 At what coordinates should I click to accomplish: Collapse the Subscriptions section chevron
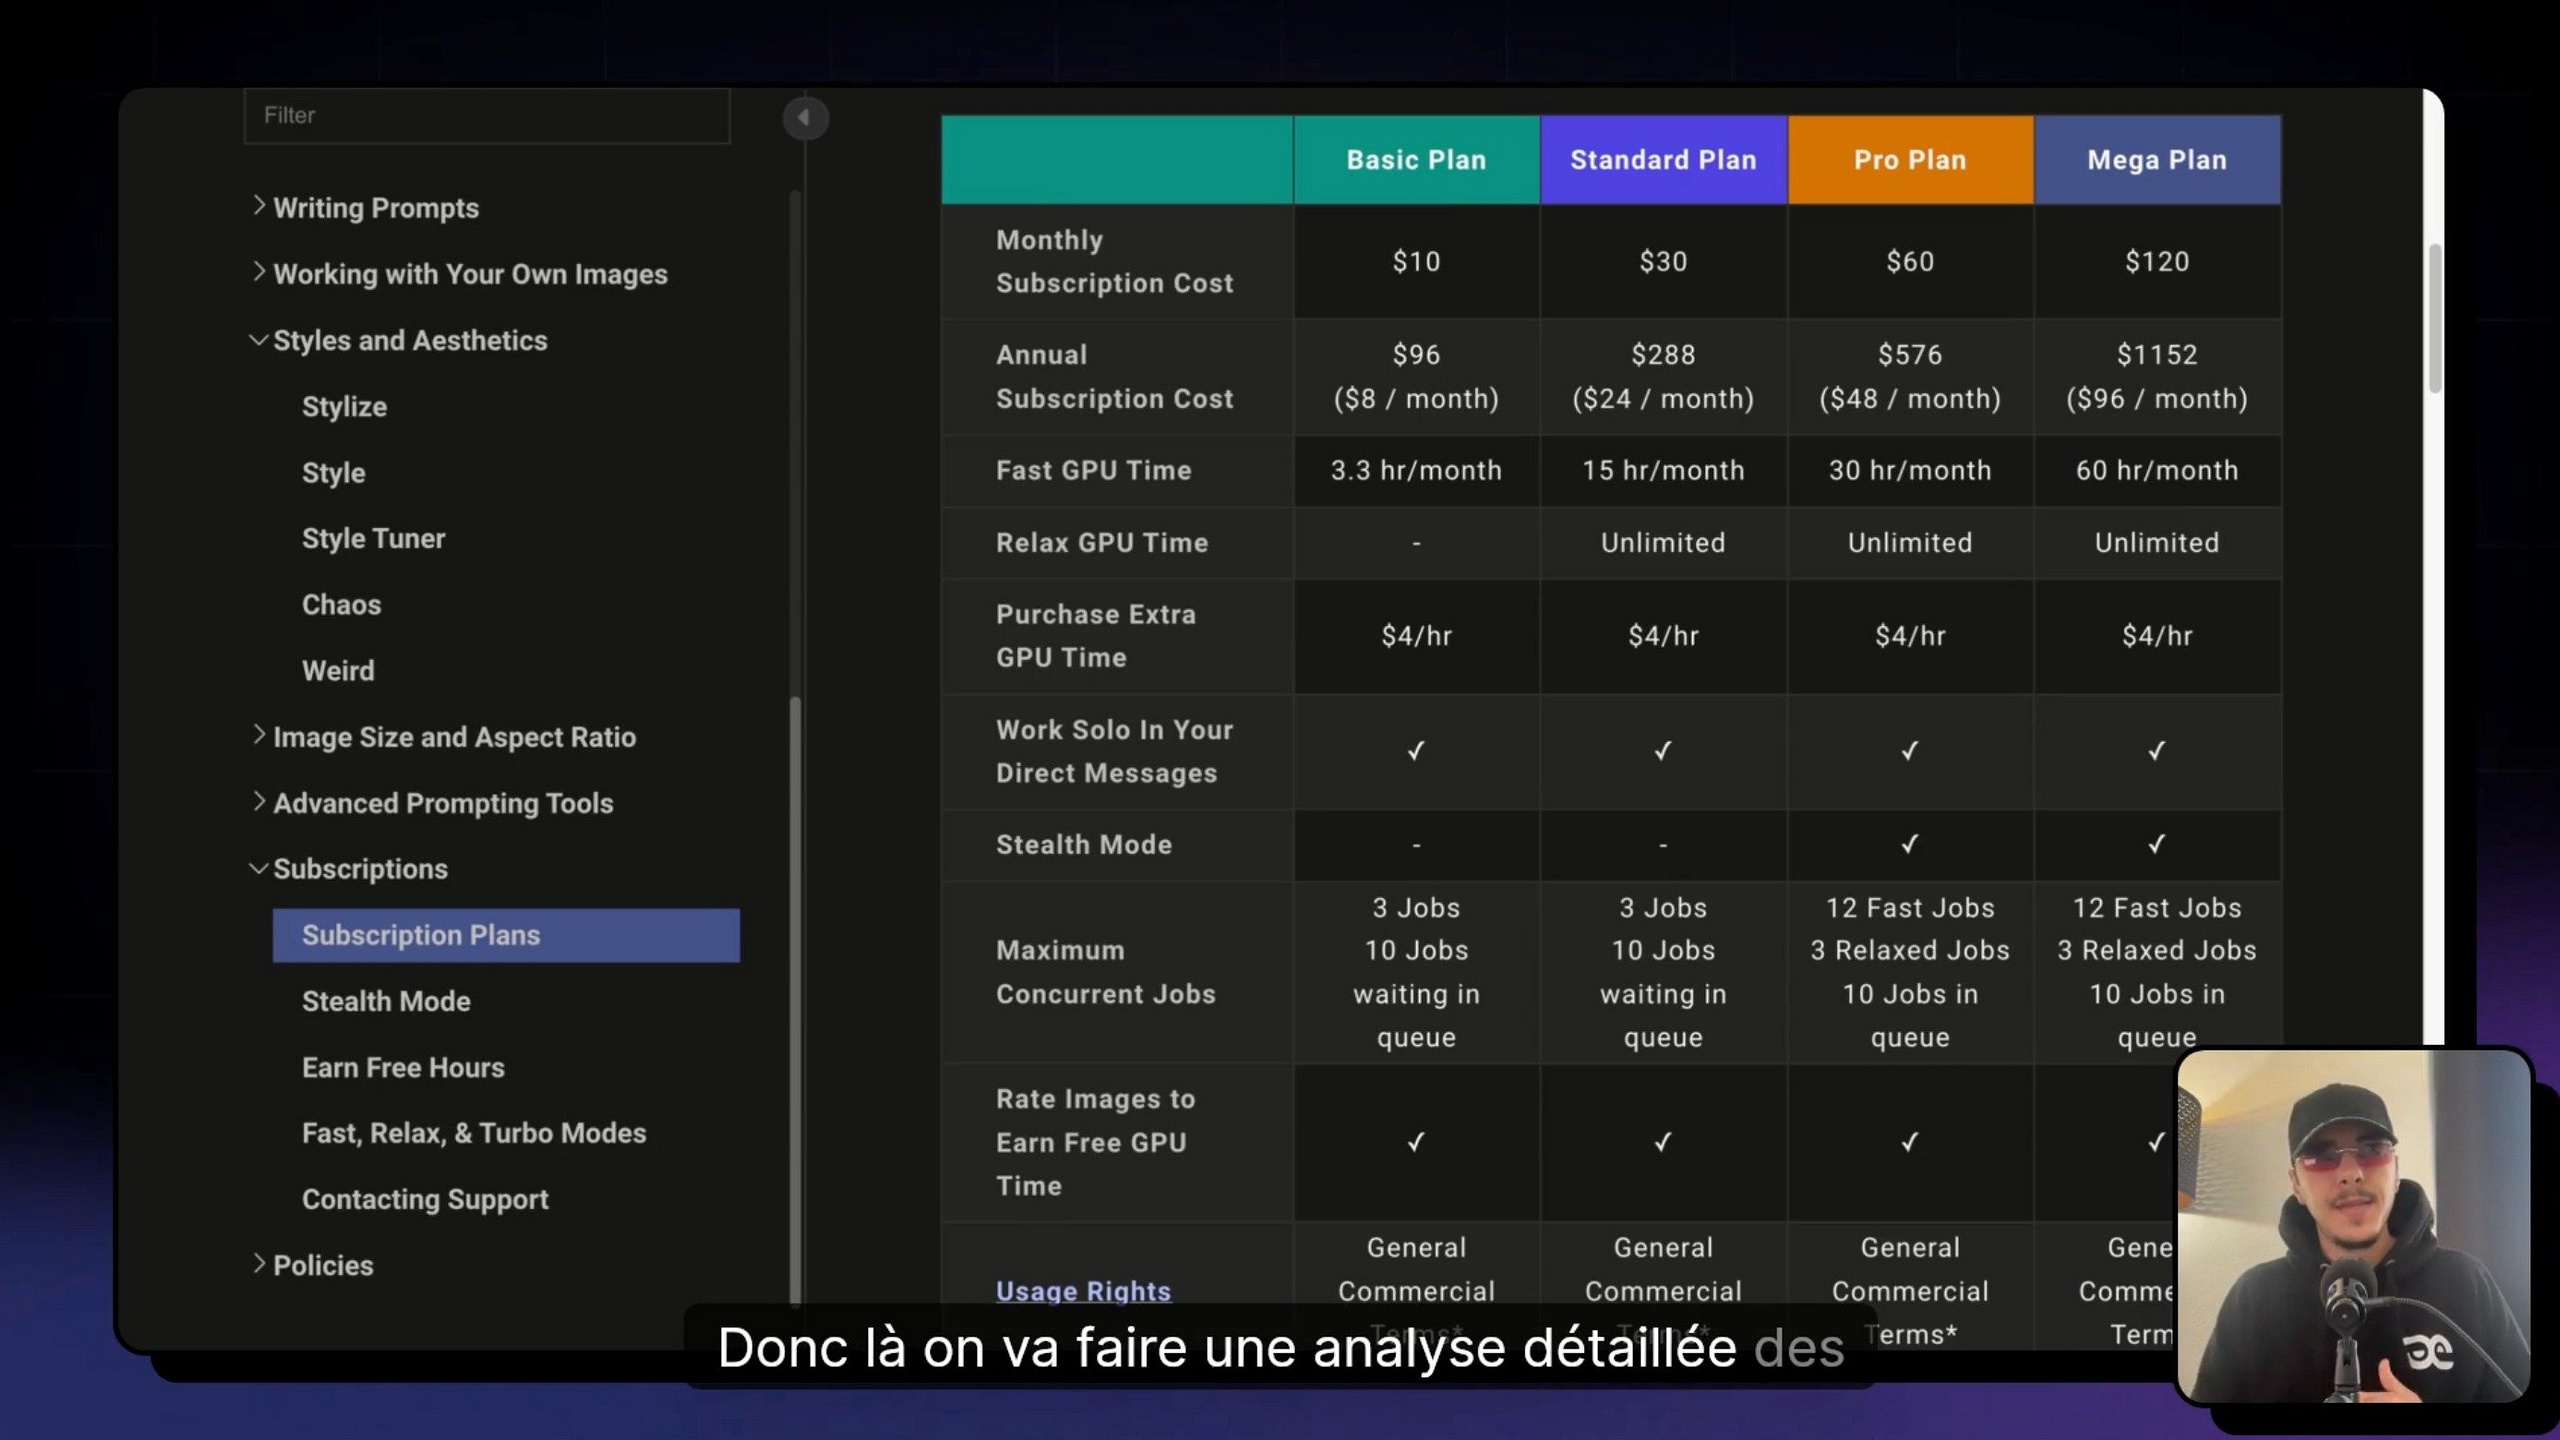click(258, 868)
